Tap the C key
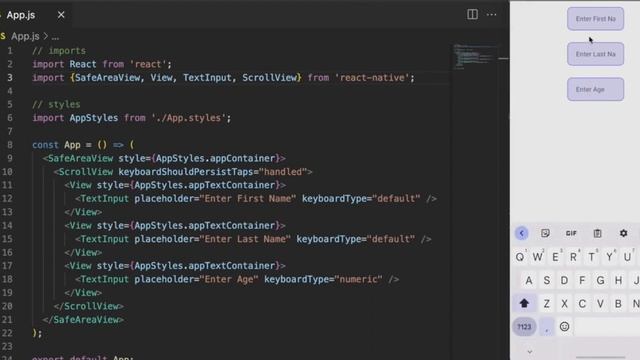 [582, 304]
